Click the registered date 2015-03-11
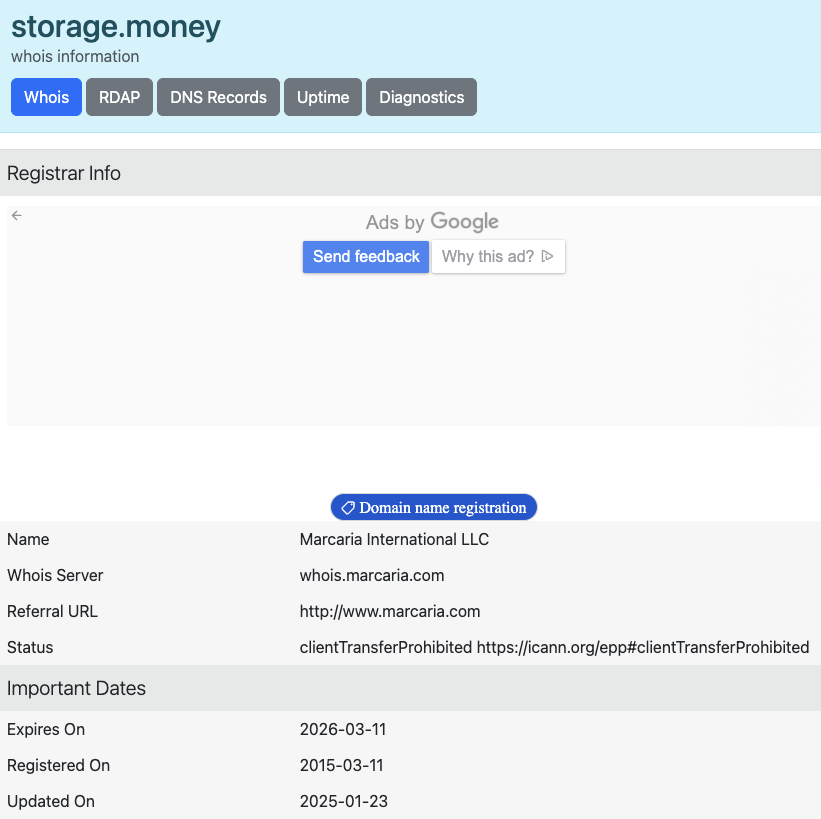821x819 pixels. pos(341,766)
